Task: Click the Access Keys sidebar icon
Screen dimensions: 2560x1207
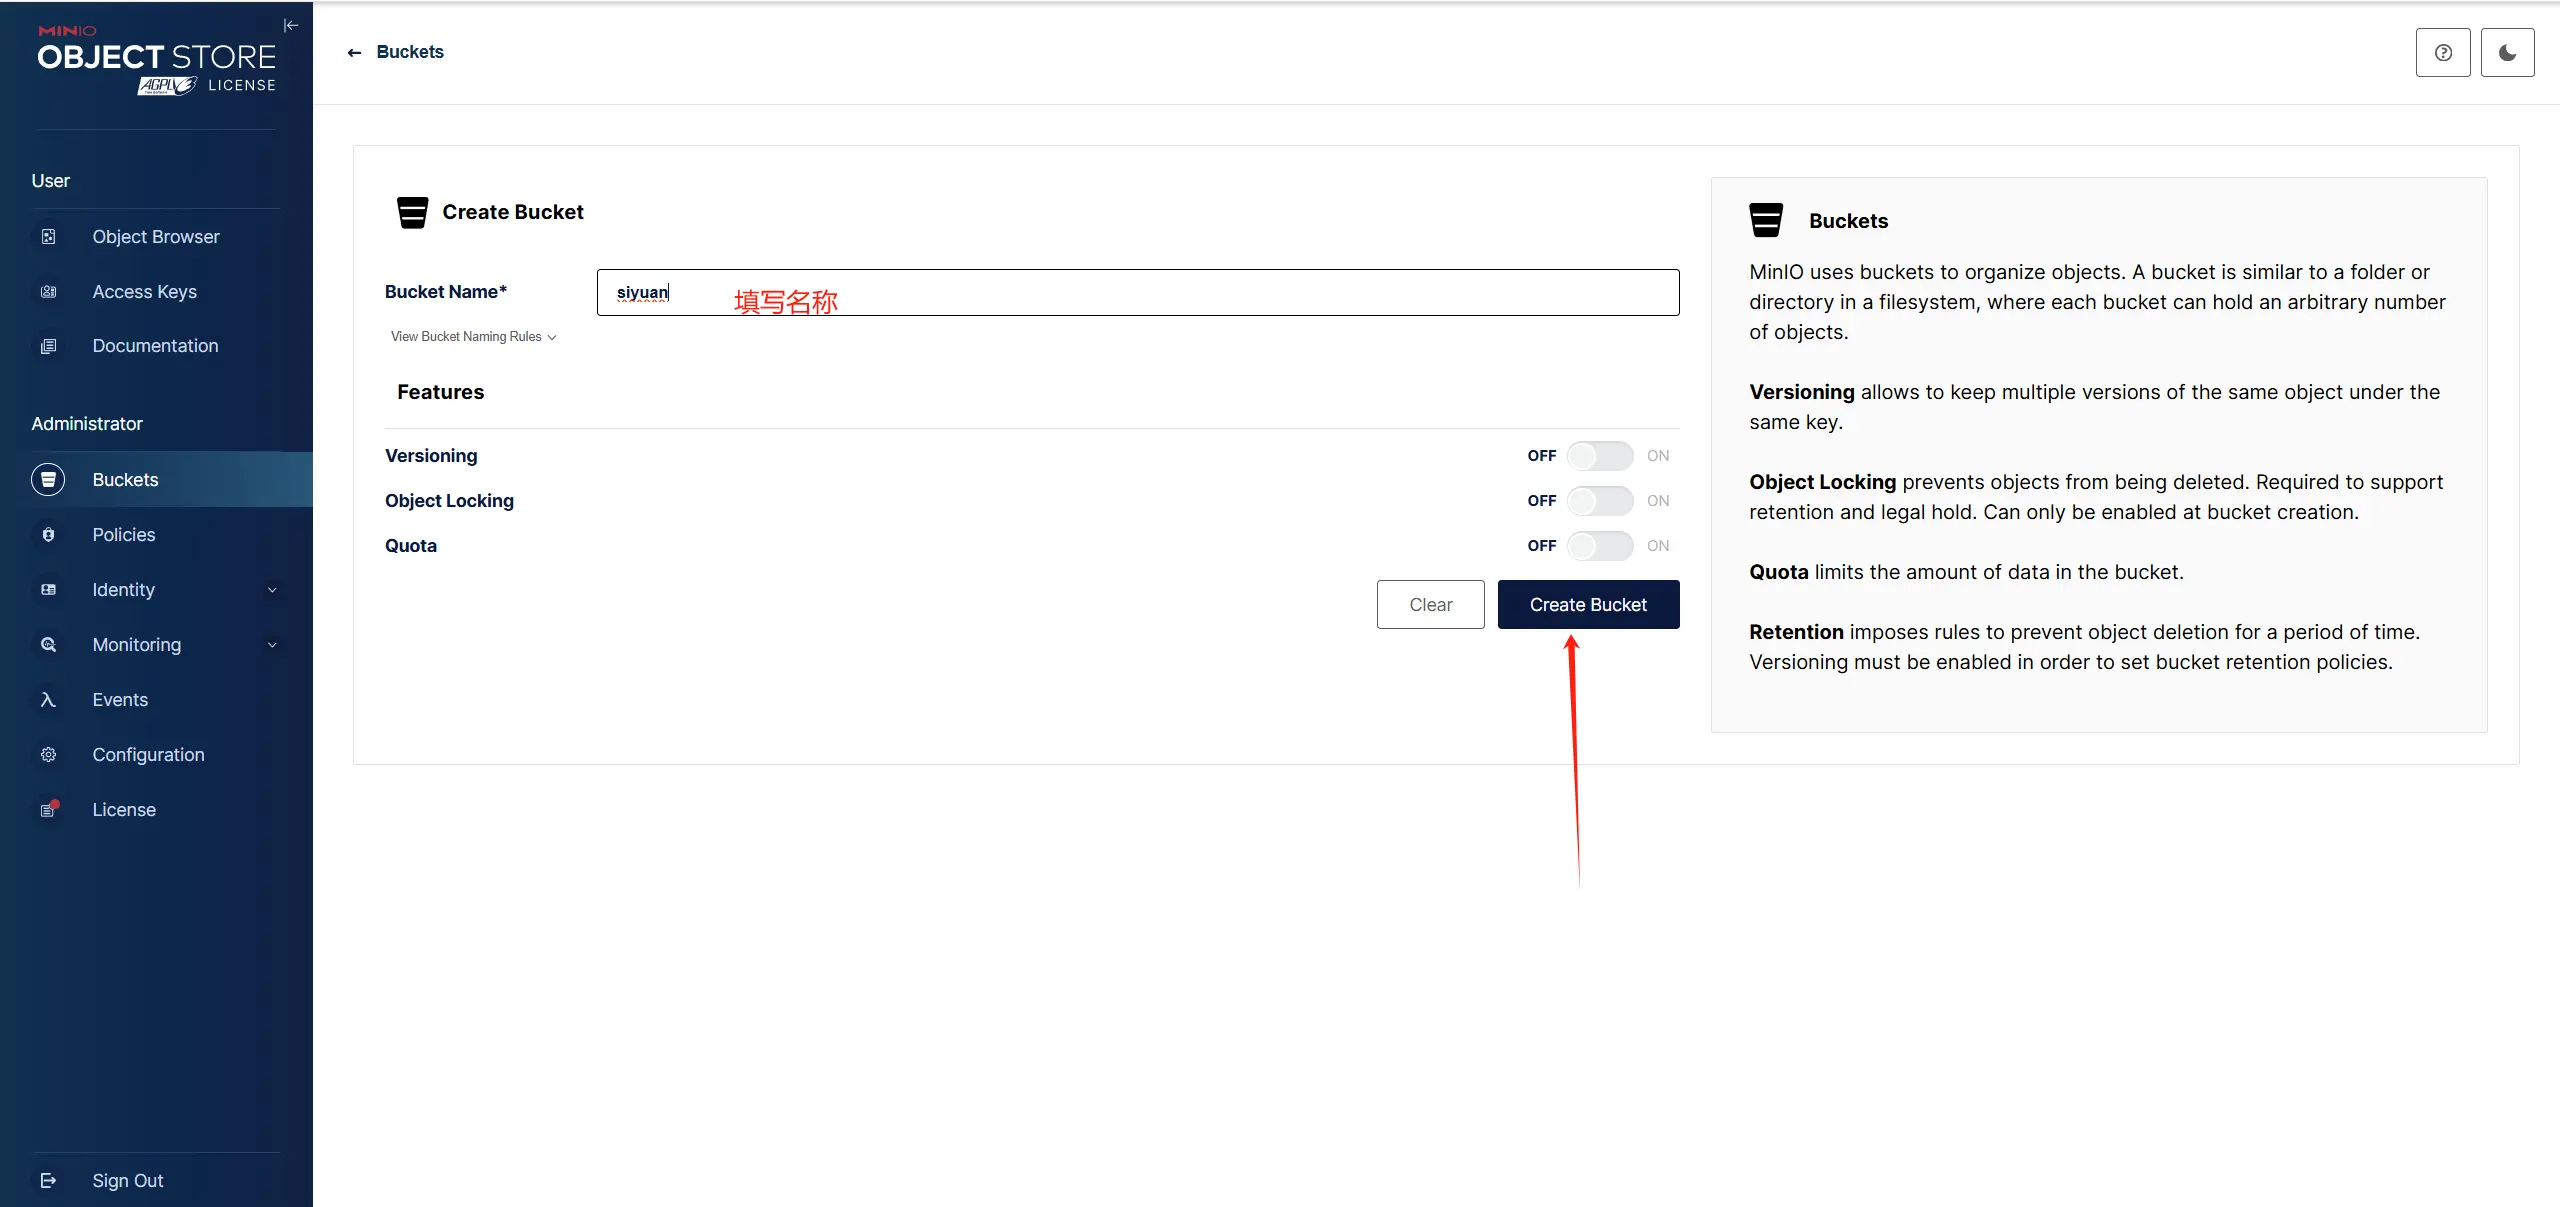Action: coord(48,292)
